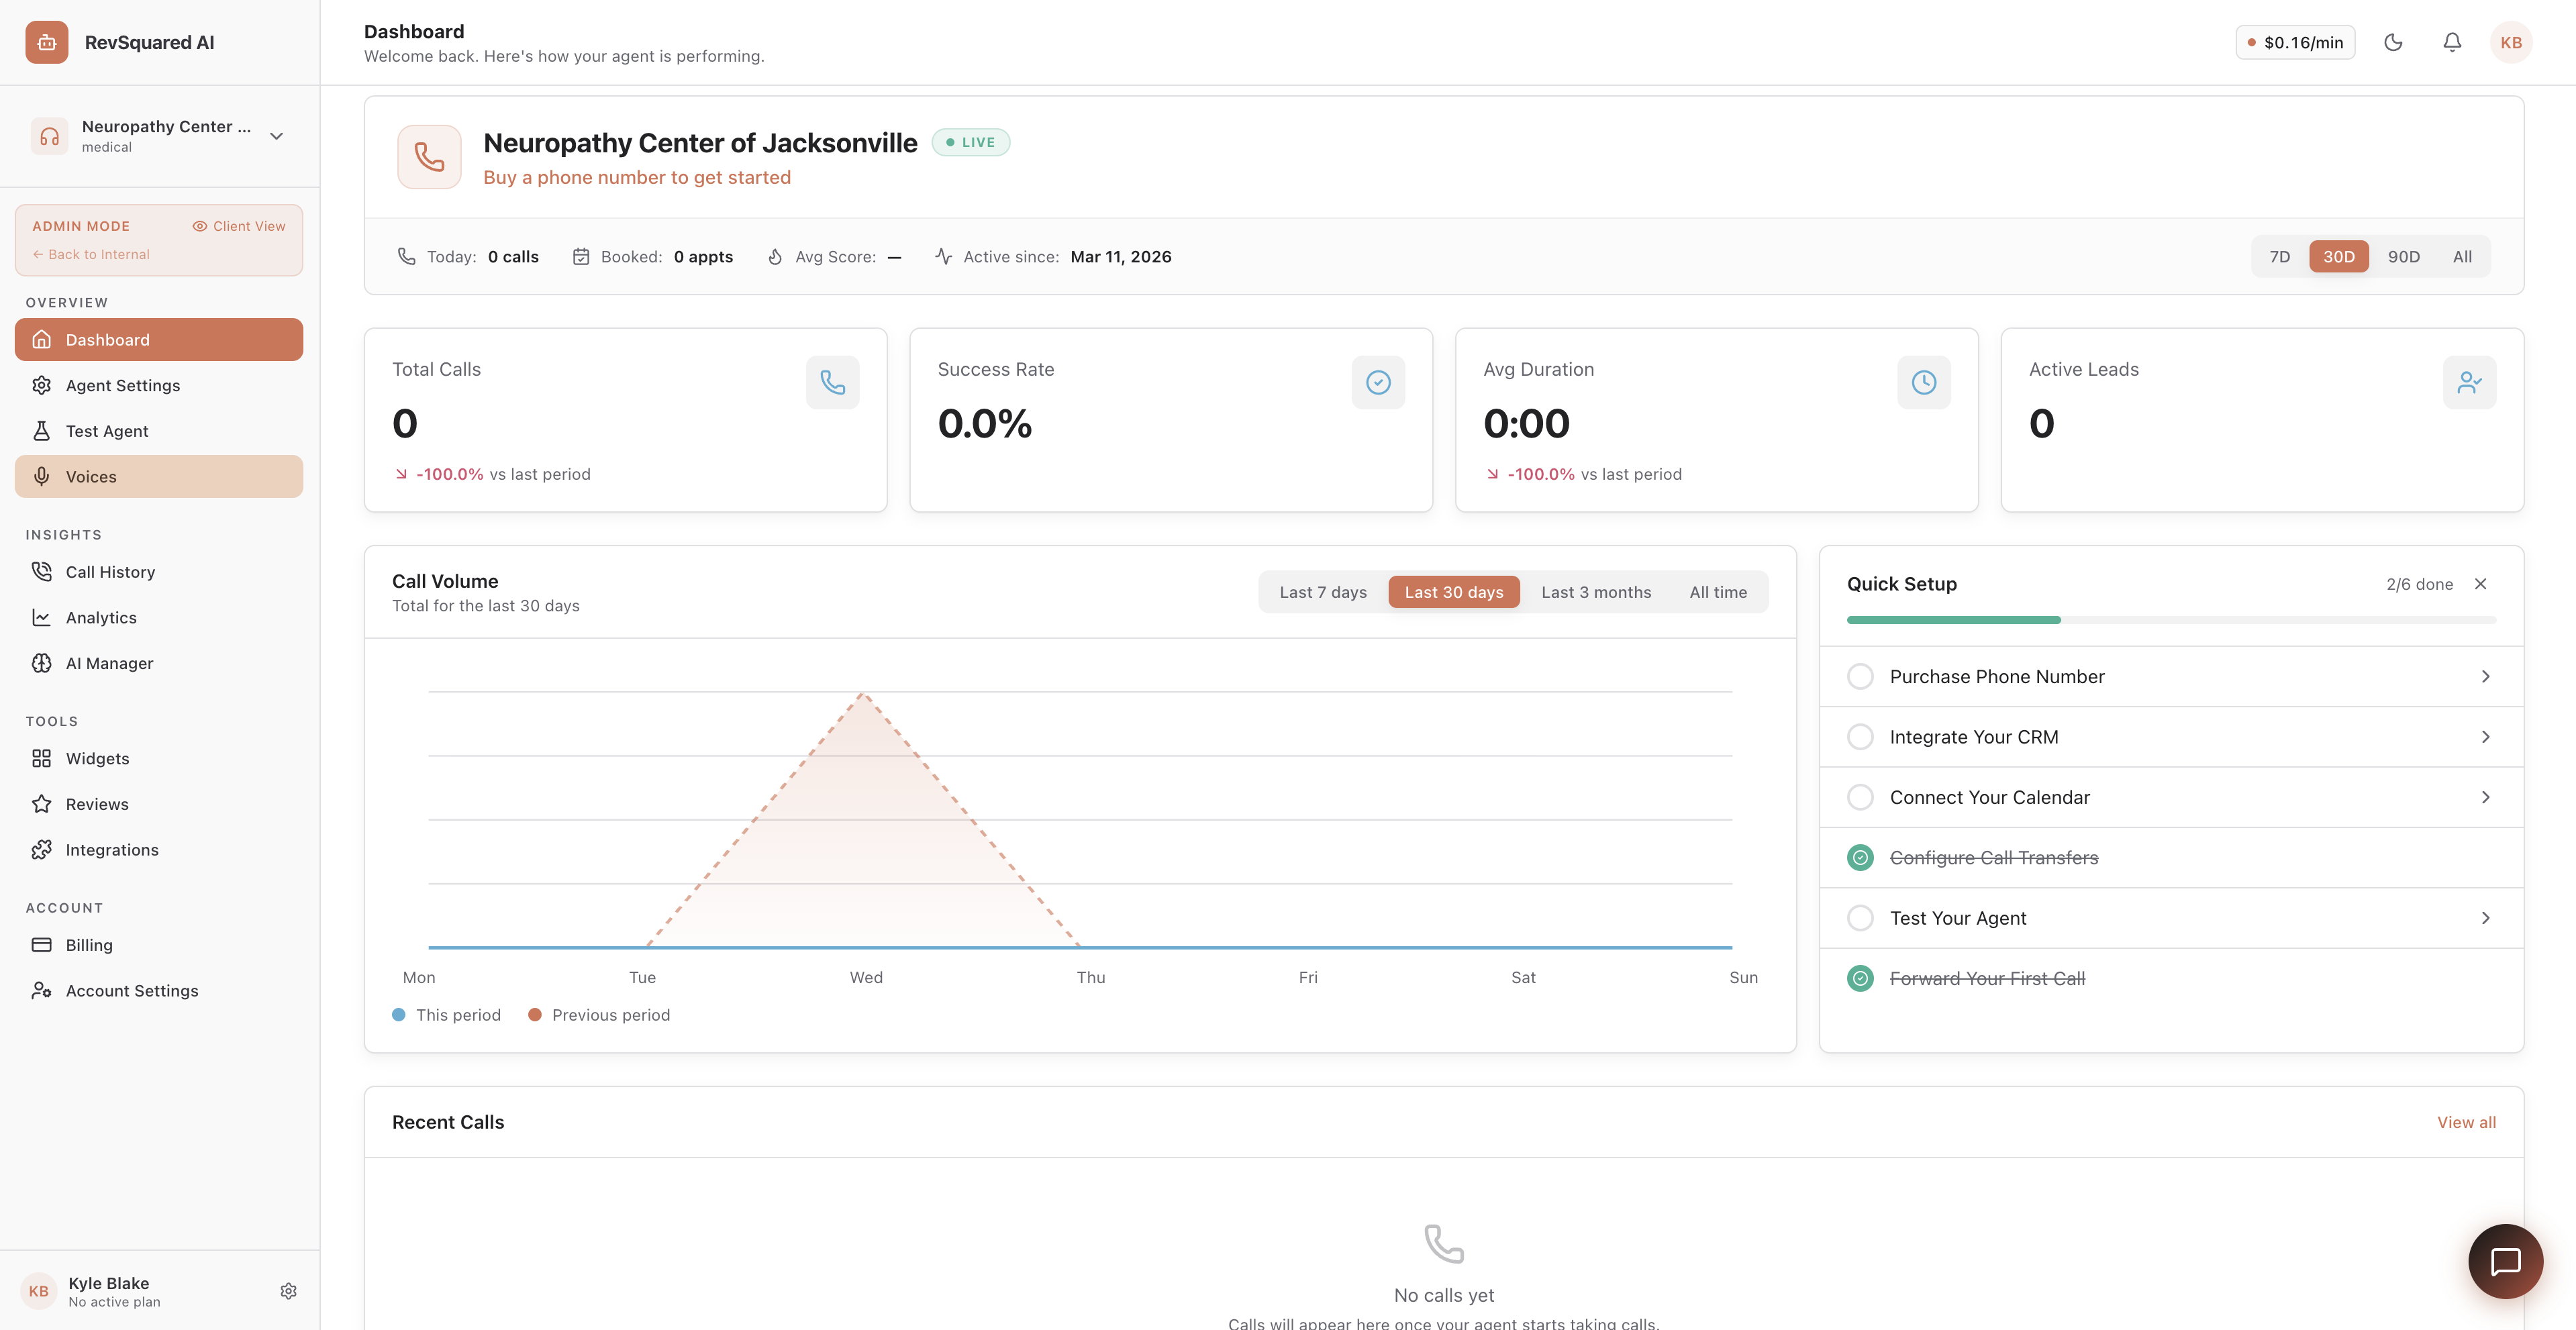Select the 90D range tab
The image size is (2576, 1330).
[2404, 257]
